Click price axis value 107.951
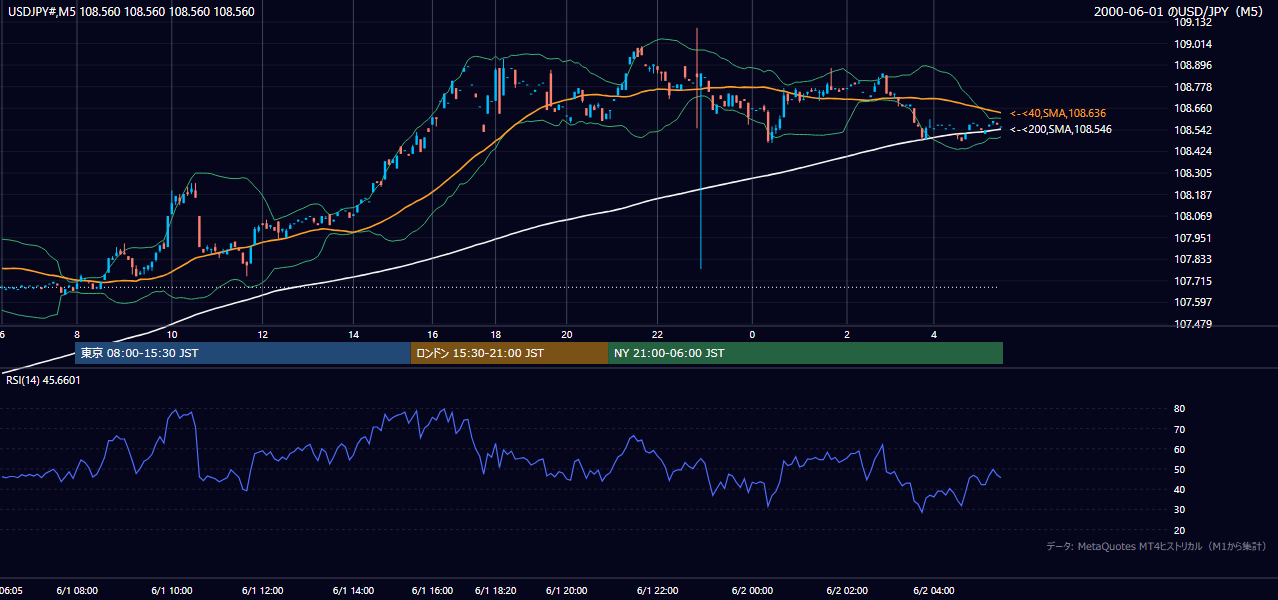Viewport: 1278px width, 600px height. [x=1193, y=238]
